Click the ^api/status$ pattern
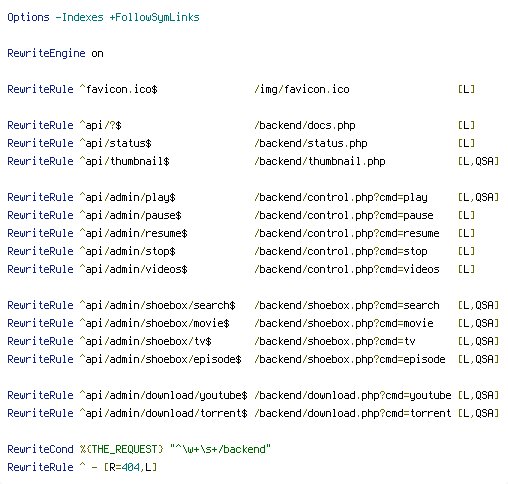 pos(116,143)
